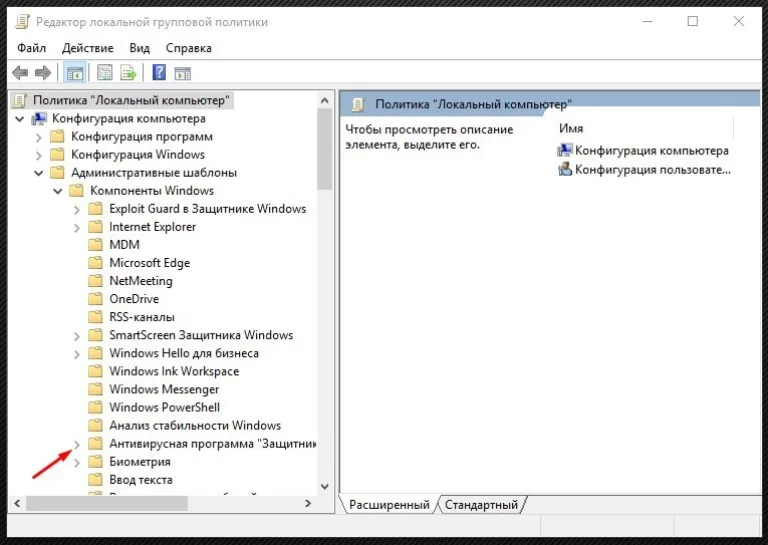
Task: Click the folder icon of Административные шаблоны
Action: (57, 172)
